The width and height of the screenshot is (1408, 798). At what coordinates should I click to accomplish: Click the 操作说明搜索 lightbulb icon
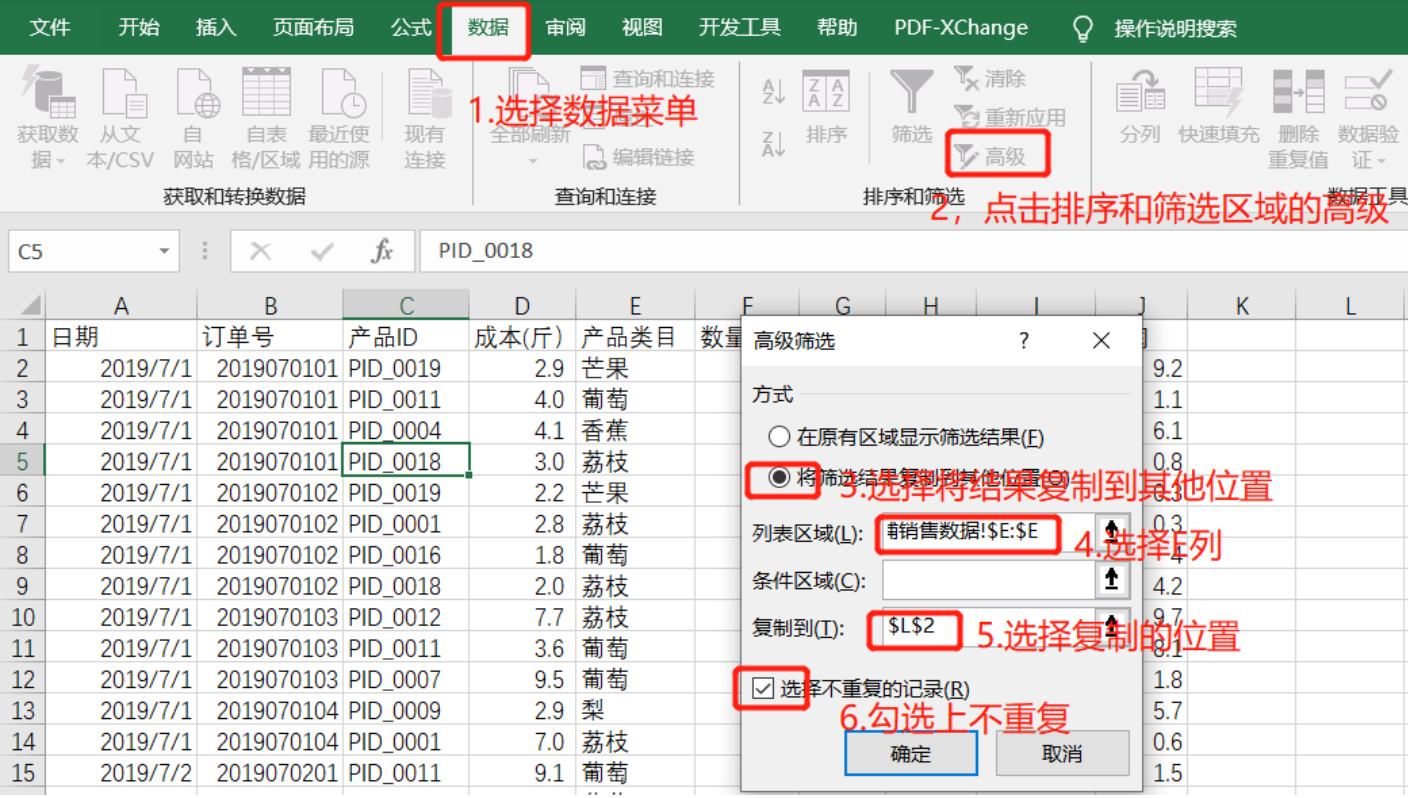[1082, 28]
